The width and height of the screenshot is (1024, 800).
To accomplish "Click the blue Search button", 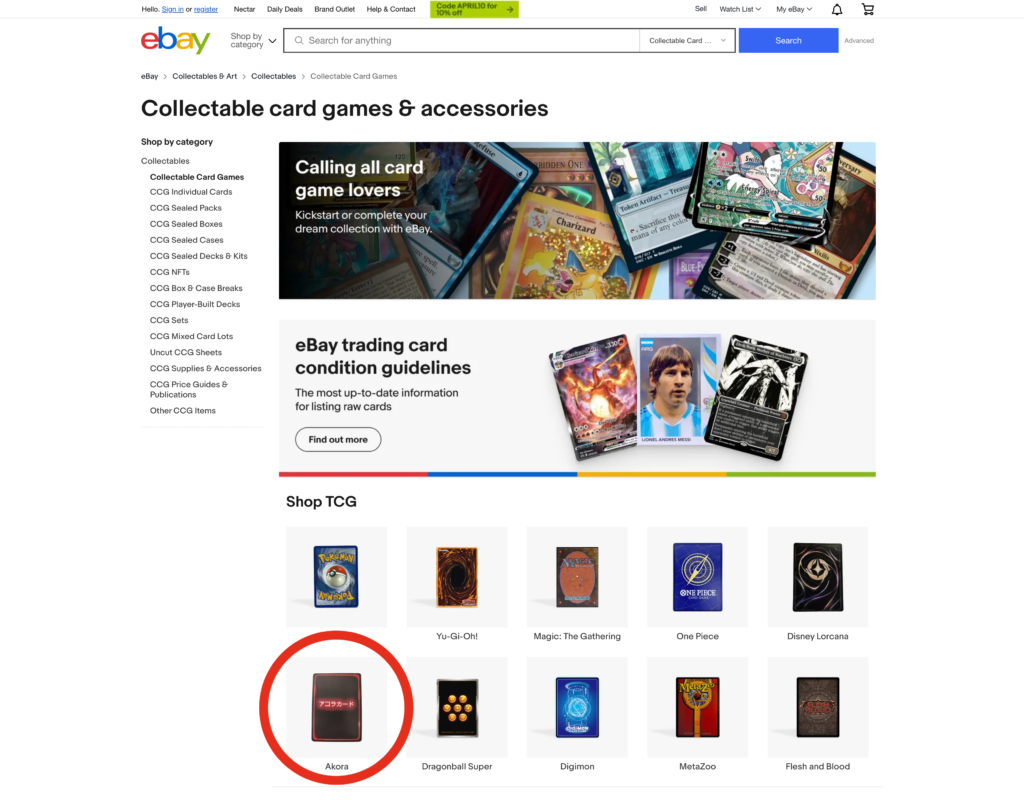I will 788,40.
